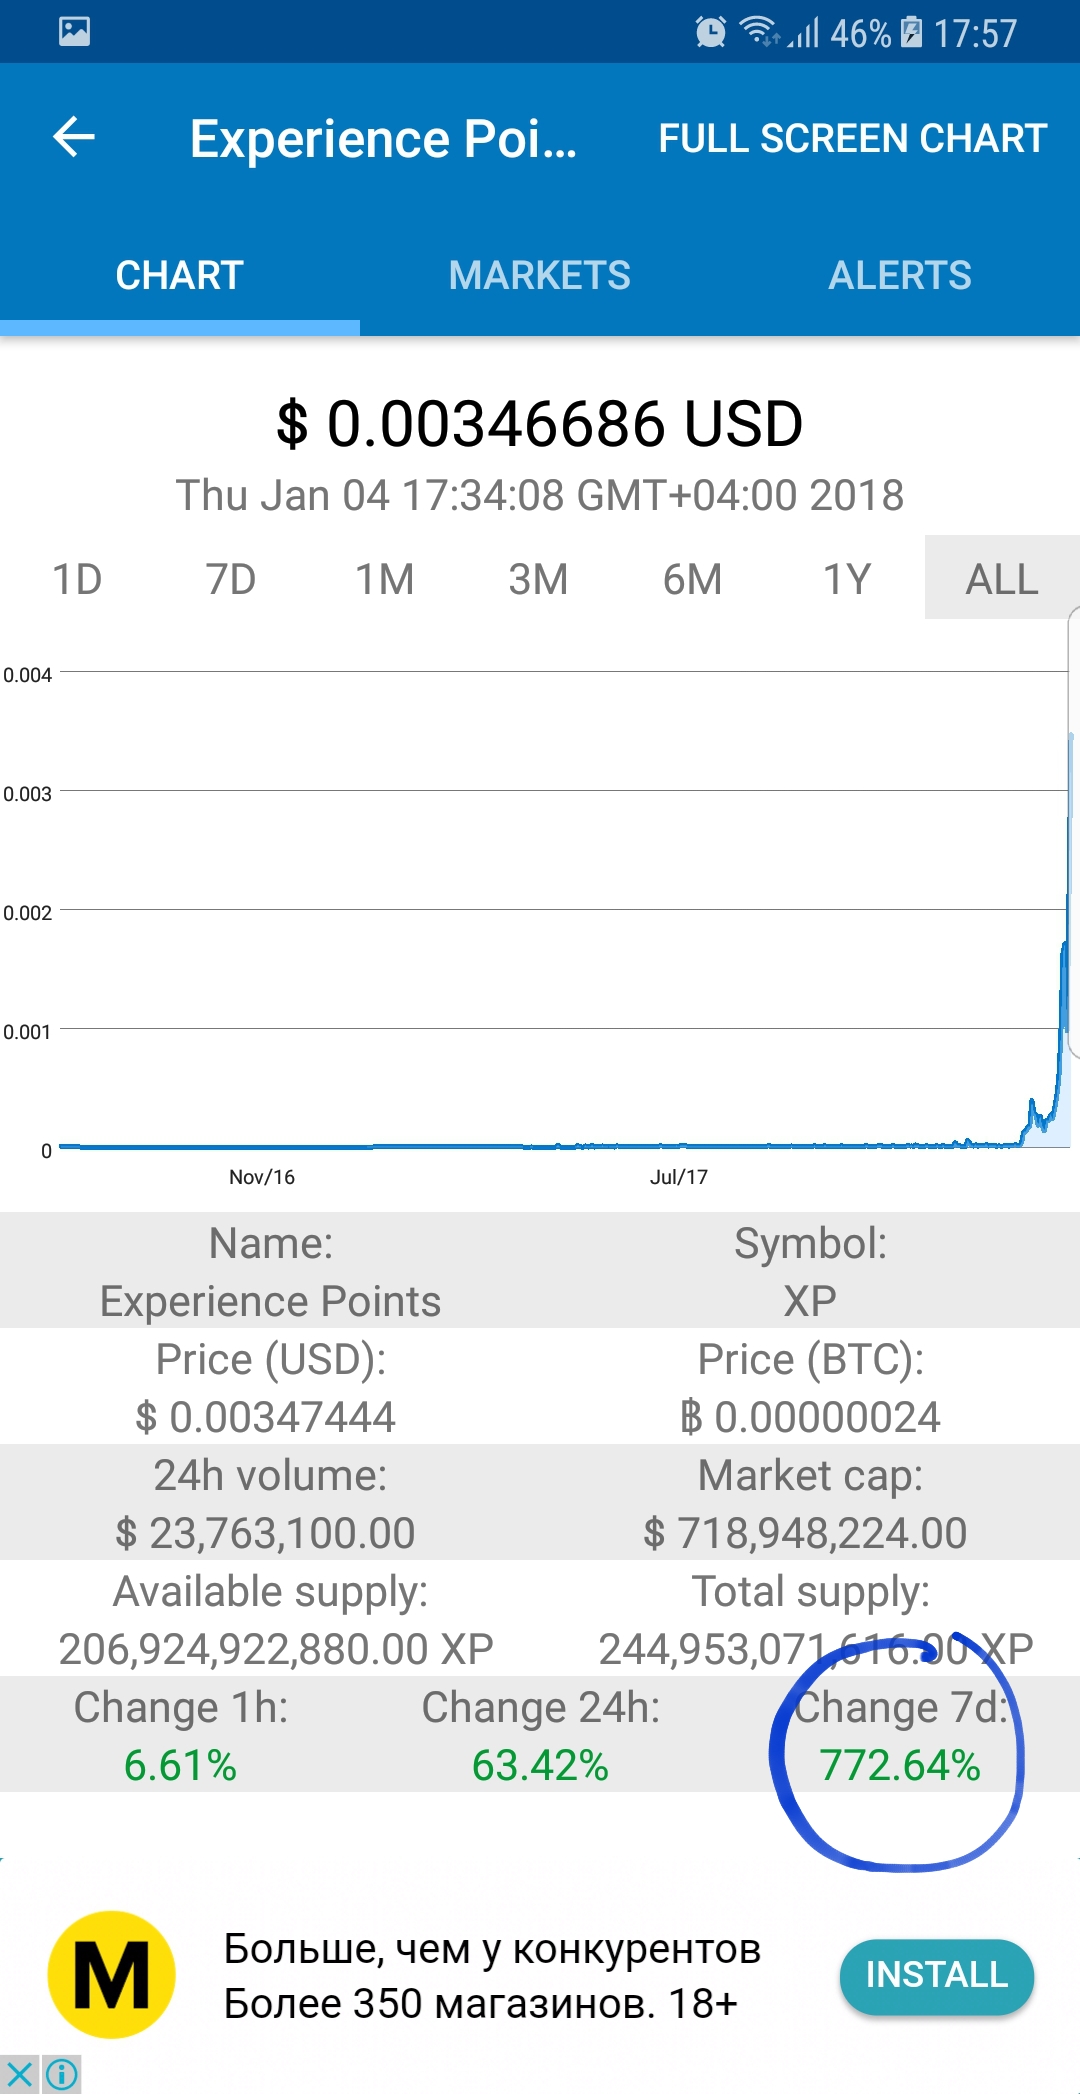The height and width of the screenshot is (2094, 1080).
Task: Select the ALL time range
Action: coord(1001,579)
